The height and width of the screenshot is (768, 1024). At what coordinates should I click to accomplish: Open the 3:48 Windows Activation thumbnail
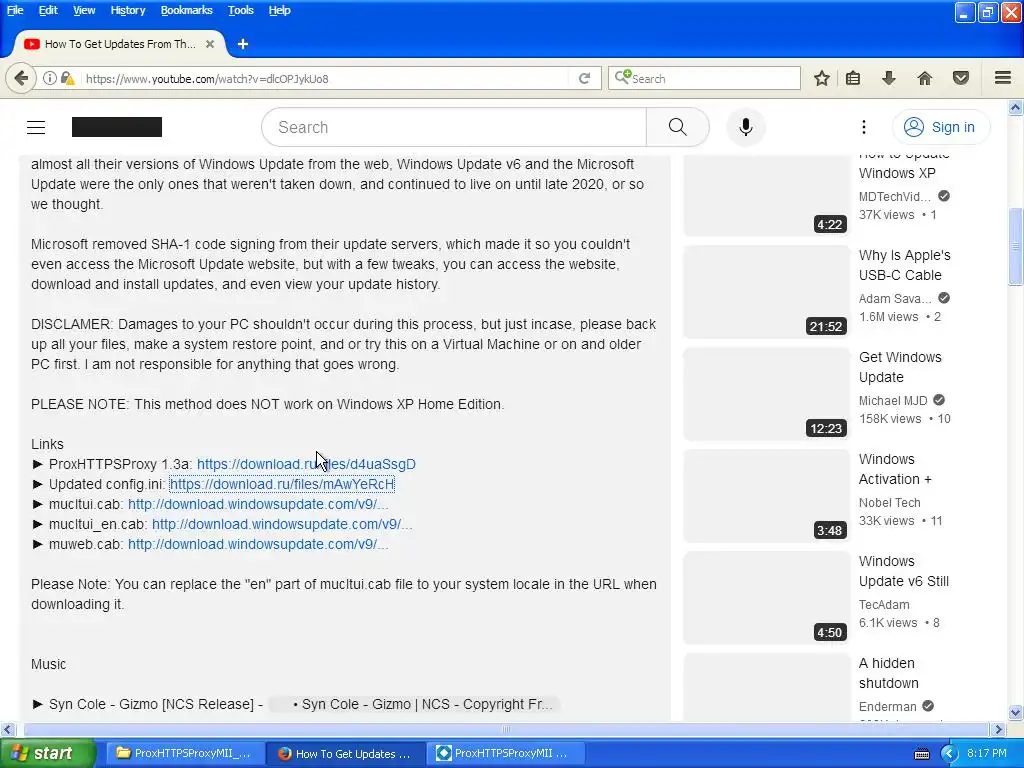[767, 496]
